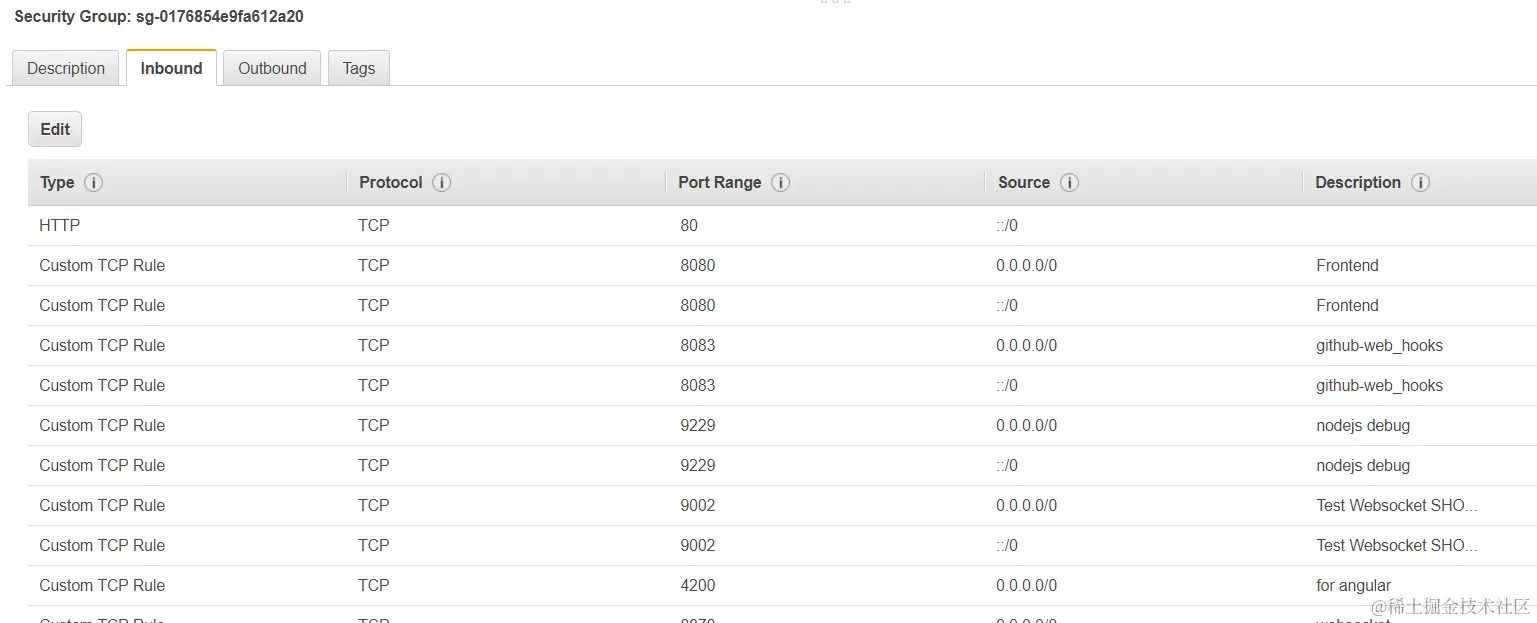Click Security Group ID sg-0176854e9fa612a20 title

tap(159, 16)
